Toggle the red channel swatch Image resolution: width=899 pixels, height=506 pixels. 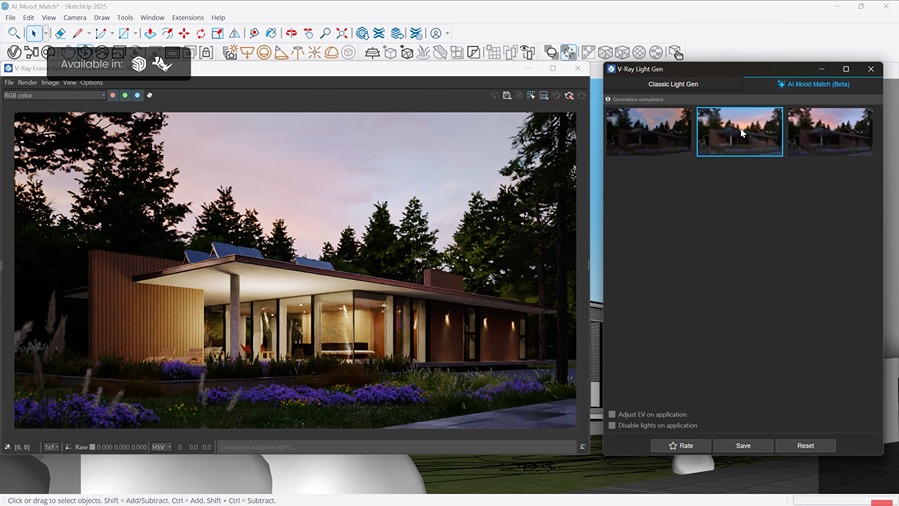click(113, 96)
